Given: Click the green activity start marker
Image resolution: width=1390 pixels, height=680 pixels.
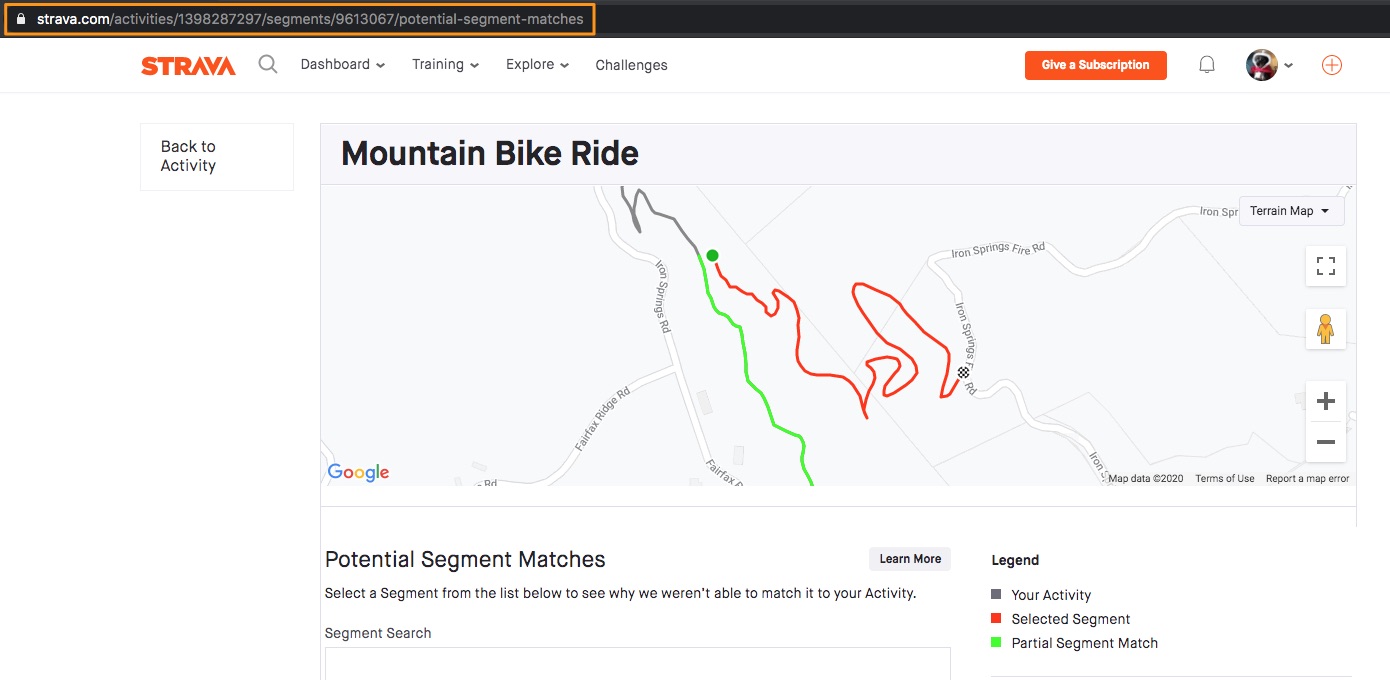Looking at the screenshot, I should click(x=711, y=255).
